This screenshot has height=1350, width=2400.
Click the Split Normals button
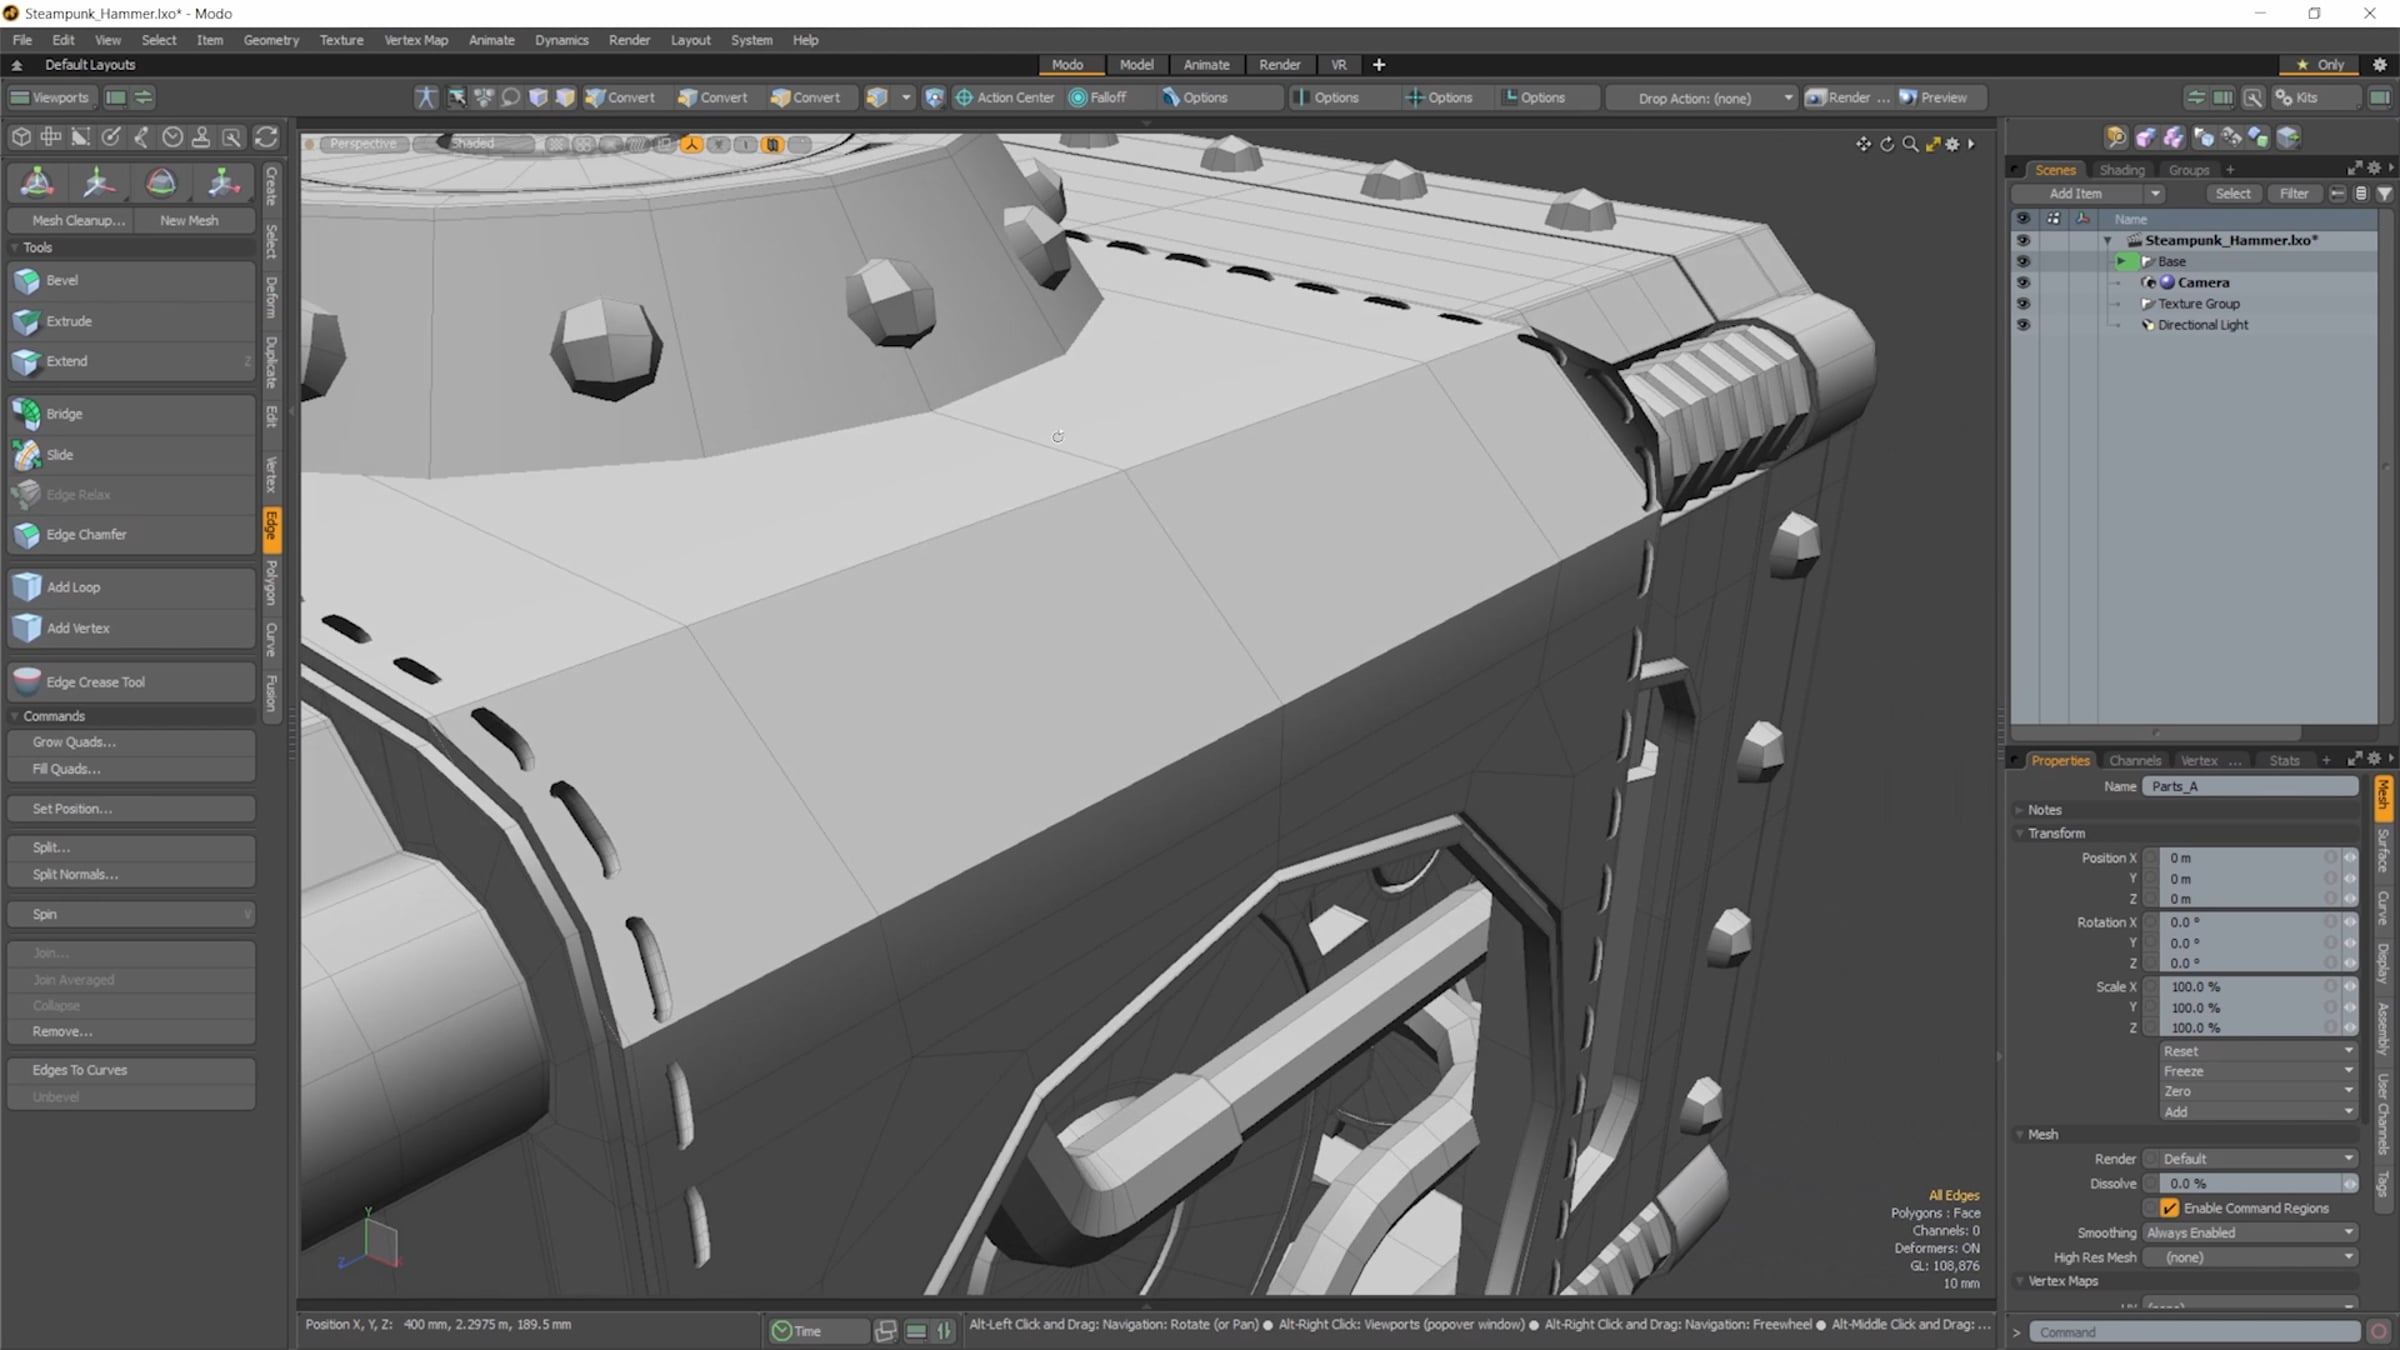(x=131, y=874)
